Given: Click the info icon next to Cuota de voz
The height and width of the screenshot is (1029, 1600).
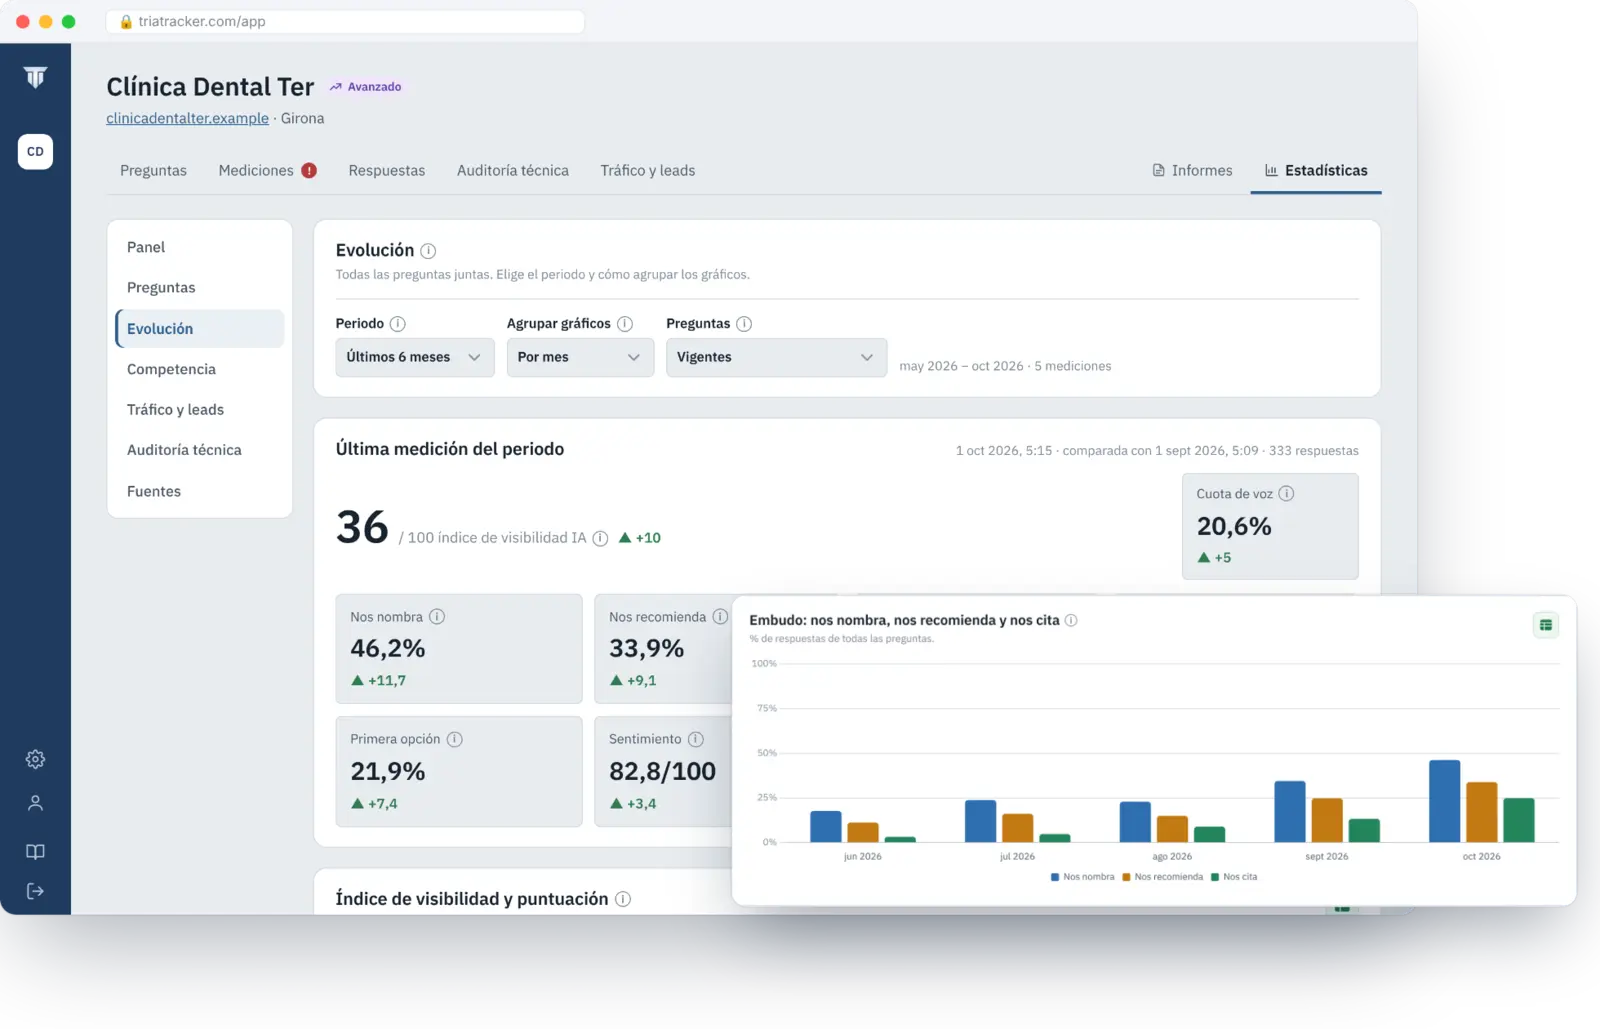Looking at the screenshot, I should coord(1287,493).
